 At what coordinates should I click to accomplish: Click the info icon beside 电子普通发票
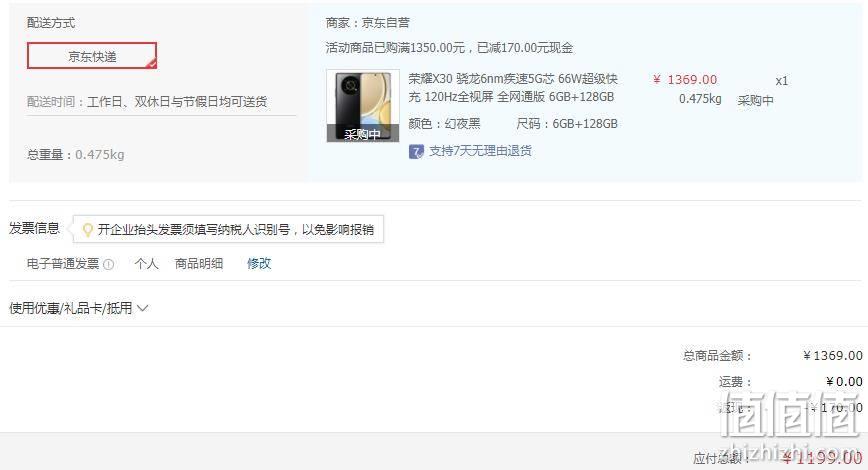click(108, 265)
